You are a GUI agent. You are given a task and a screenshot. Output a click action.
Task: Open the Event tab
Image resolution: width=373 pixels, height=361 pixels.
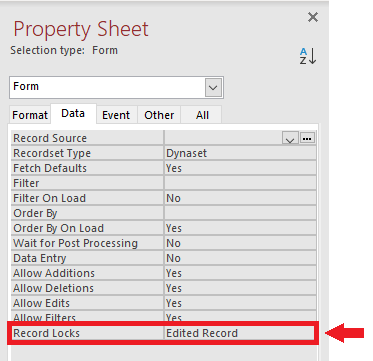[116, 115]
